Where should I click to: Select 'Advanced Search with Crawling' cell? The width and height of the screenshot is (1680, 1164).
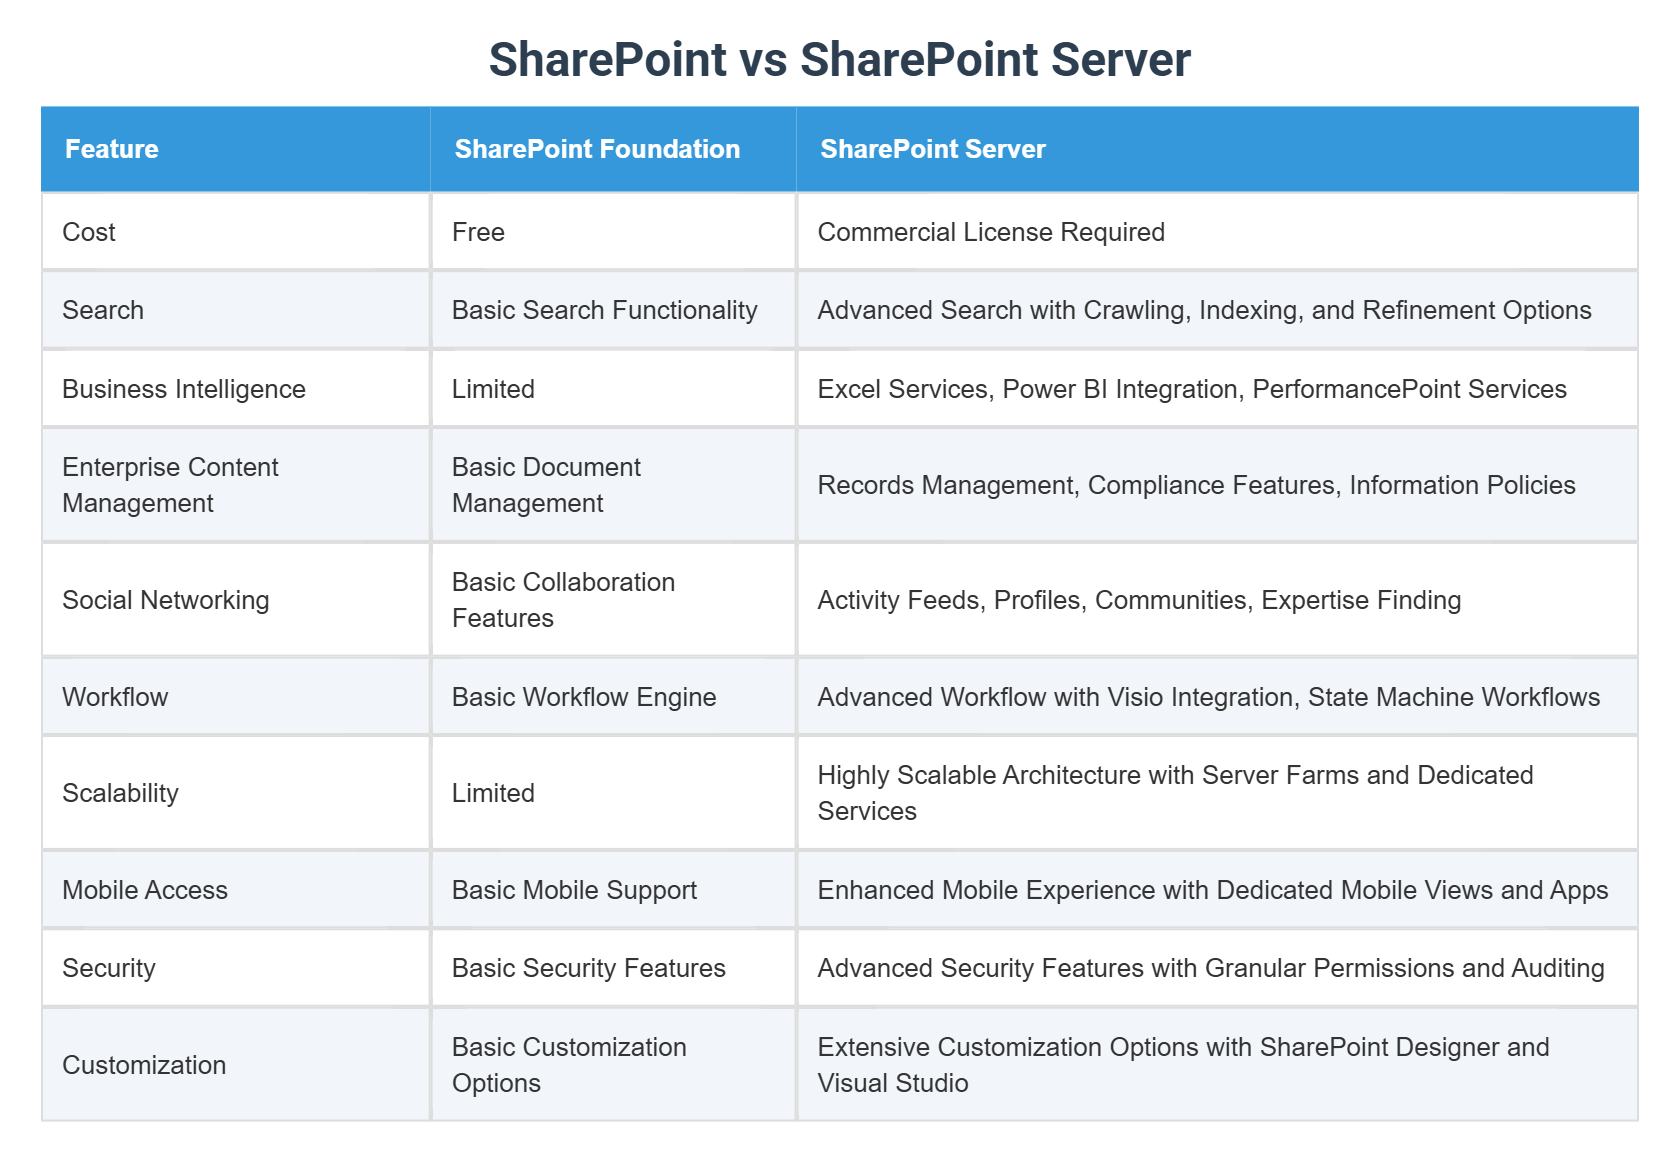[x=1217, y=310]
